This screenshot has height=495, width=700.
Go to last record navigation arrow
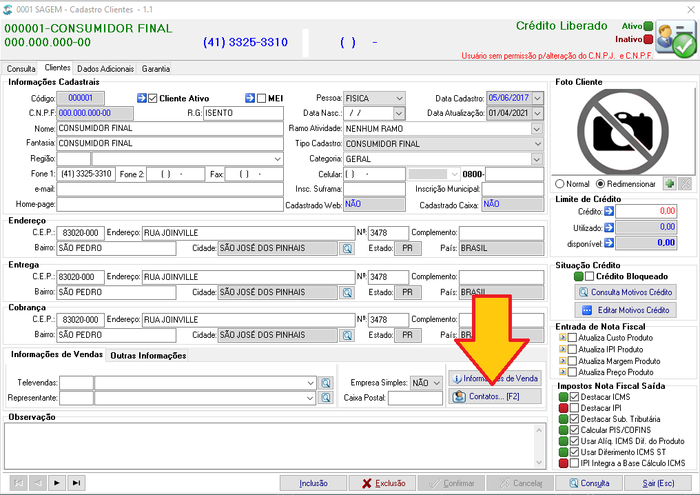(76, 483)
